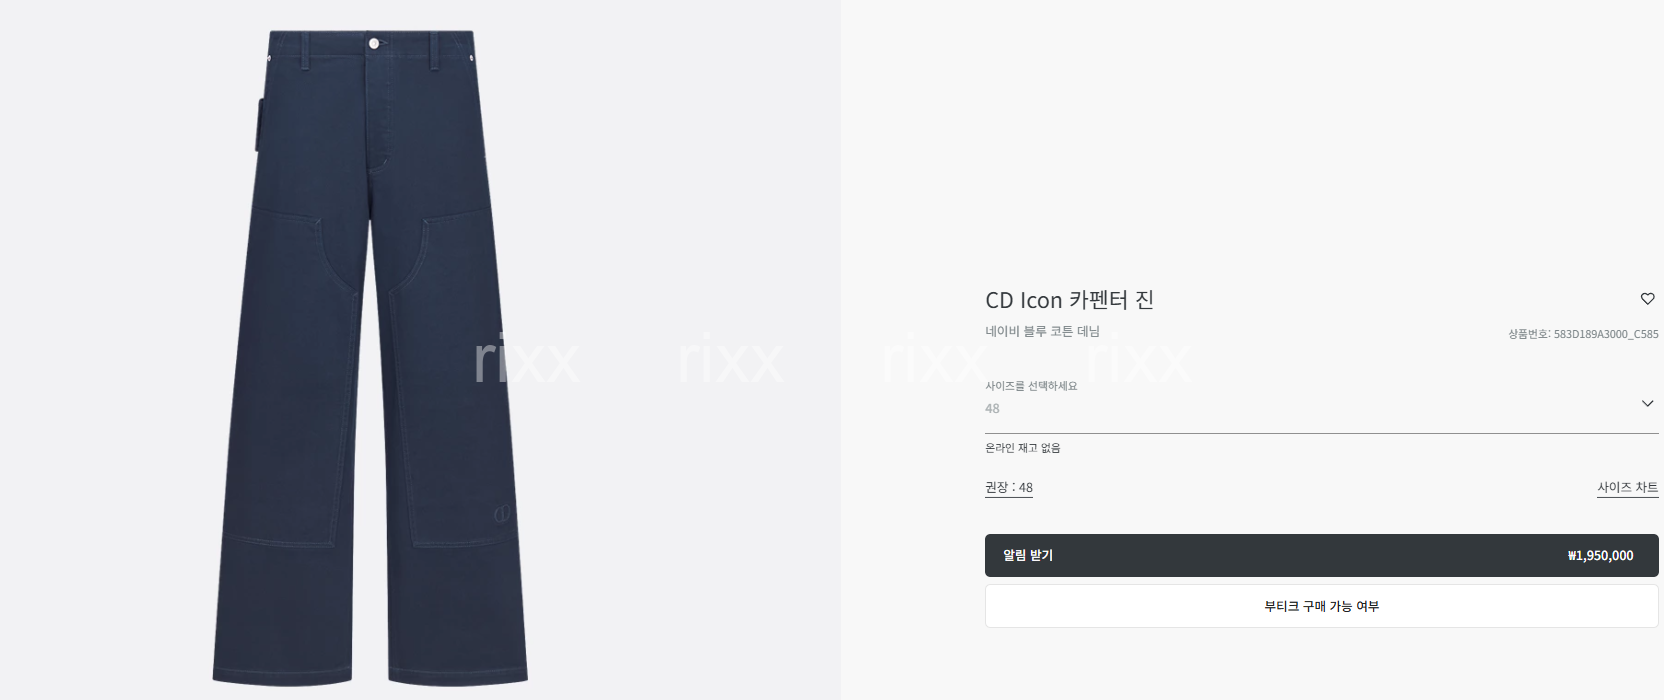1664x700 pixels.
Task: Click the embroidered CD logo on jeans leg
Action: (501, 516)
